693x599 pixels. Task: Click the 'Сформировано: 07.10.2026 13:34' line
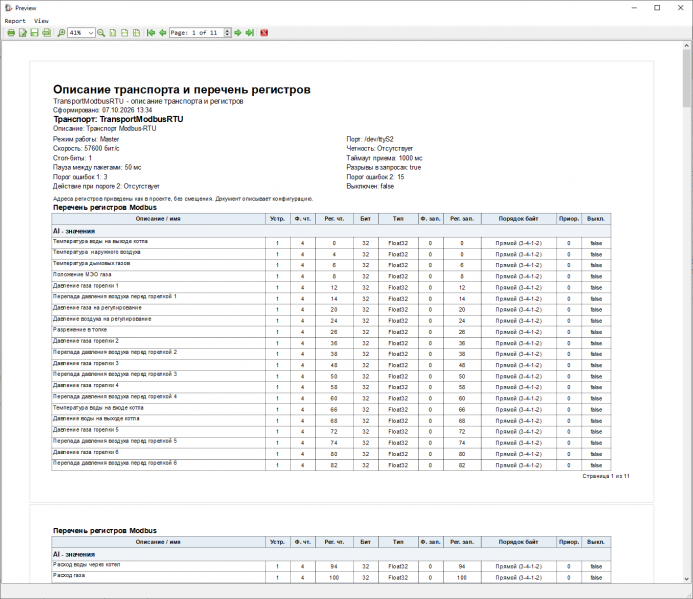[x=103, y=110]
